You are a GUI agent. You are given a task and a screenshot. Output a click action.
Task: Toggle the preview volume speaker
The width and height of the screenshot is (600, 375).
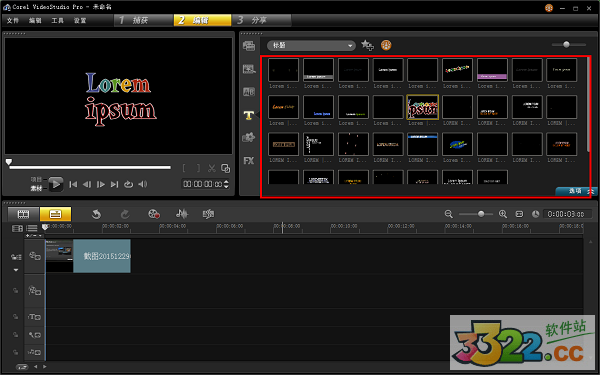pos(143,184)
